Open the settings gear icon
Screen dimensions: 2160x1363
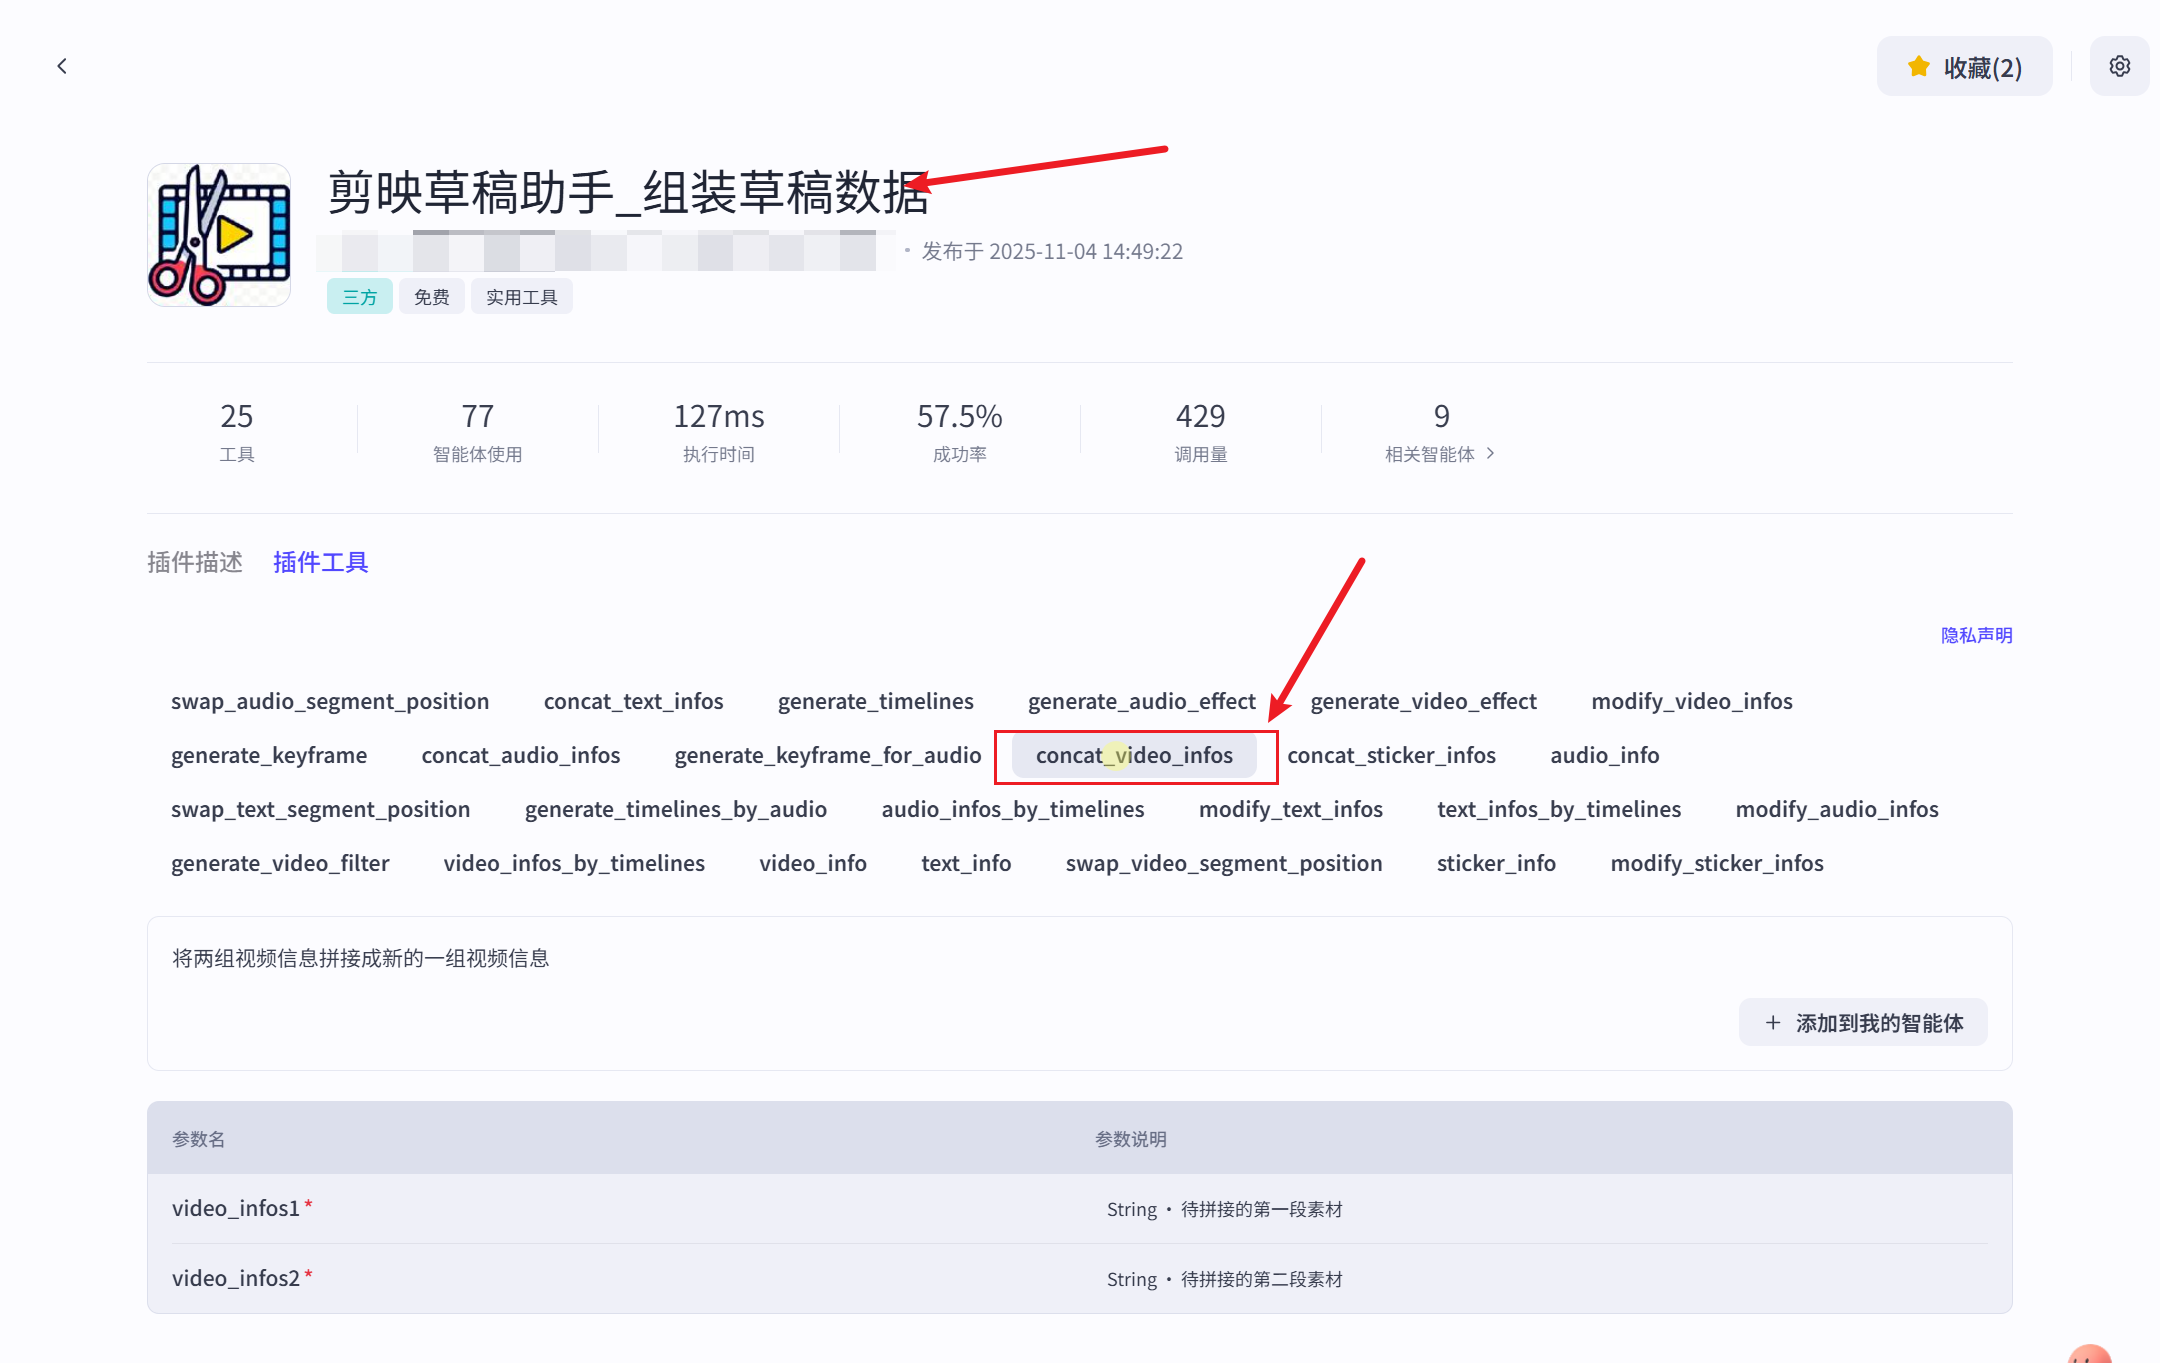[x=2119, y=66]
